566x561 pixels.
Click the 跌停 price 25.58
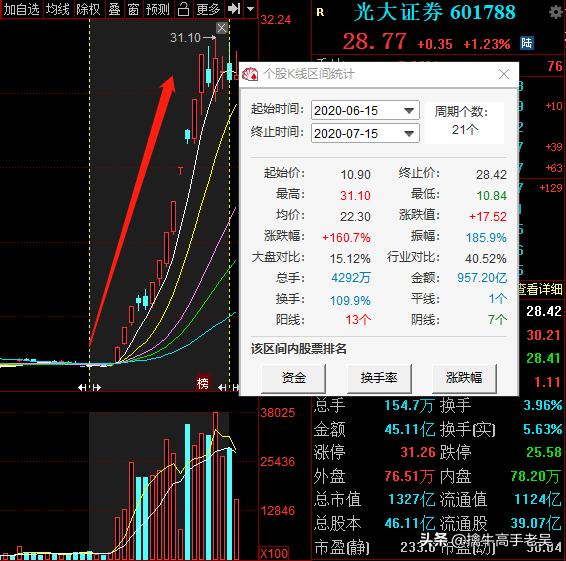click(x=544, y=452)
